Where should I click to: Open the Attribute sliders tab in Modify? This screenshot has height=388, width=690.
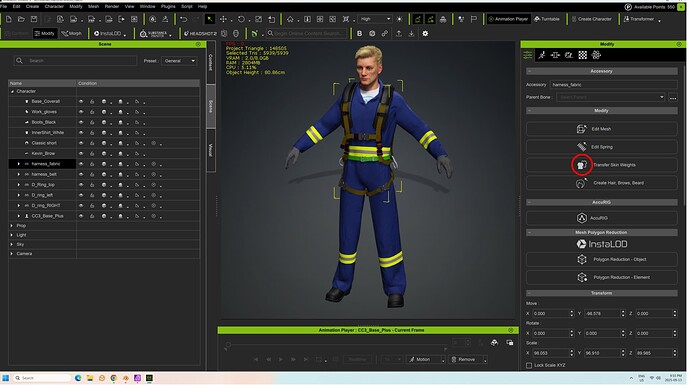click(x=528, y=55)
